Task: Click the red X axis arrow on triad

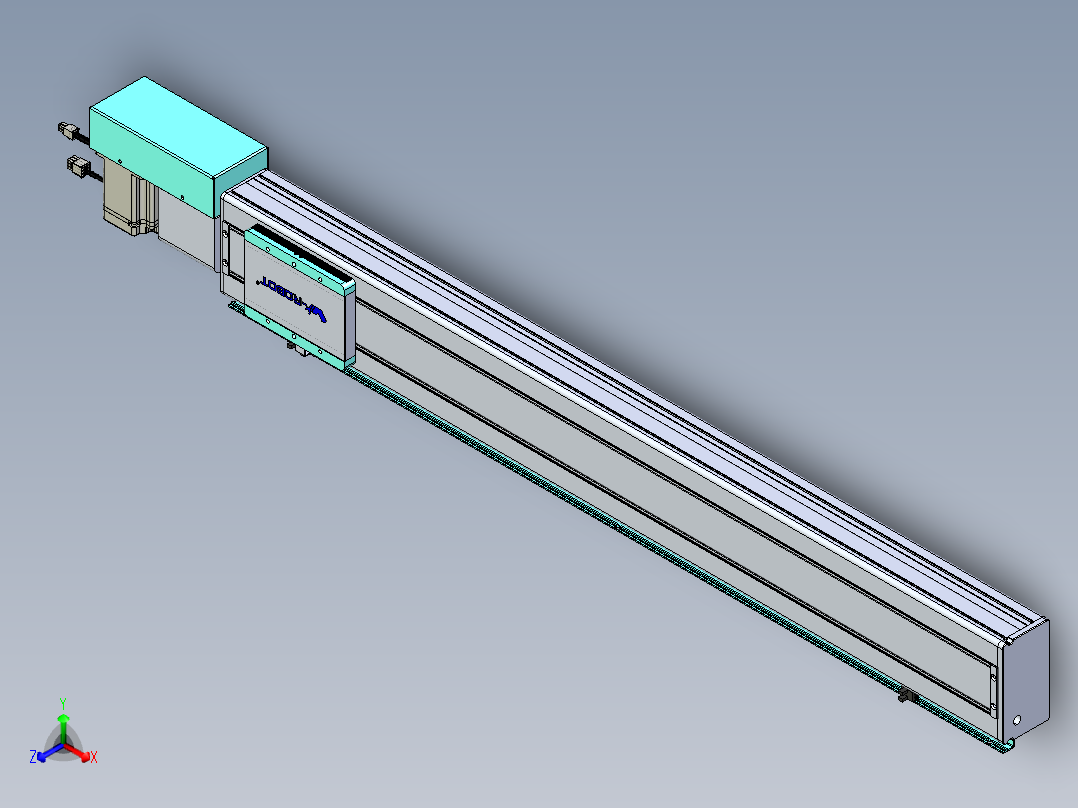Action: click(x=77, y=752)
